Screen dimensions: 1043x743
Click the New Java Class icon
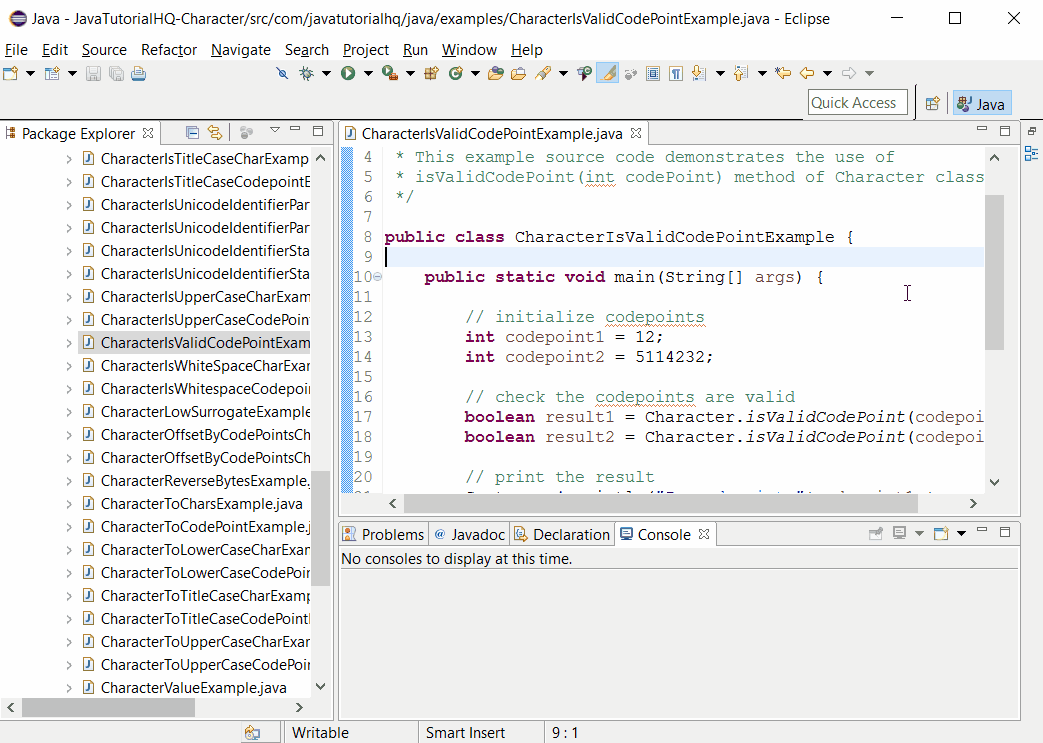pos(456,73)
